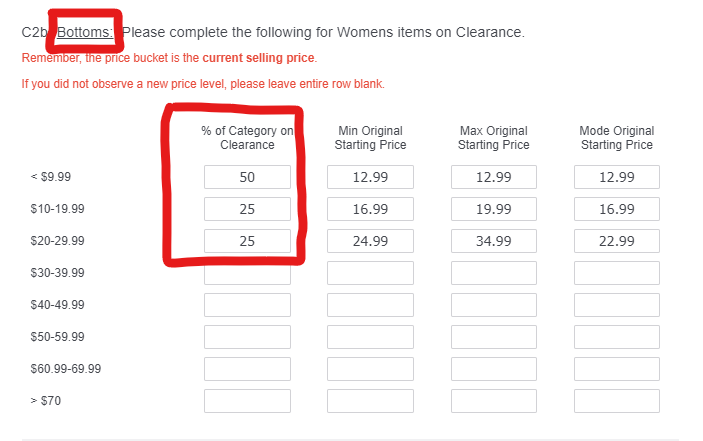Screen dimensions: 703x441
Task: Click Min Original Price field showing 16.99
Action: point(370,209)
